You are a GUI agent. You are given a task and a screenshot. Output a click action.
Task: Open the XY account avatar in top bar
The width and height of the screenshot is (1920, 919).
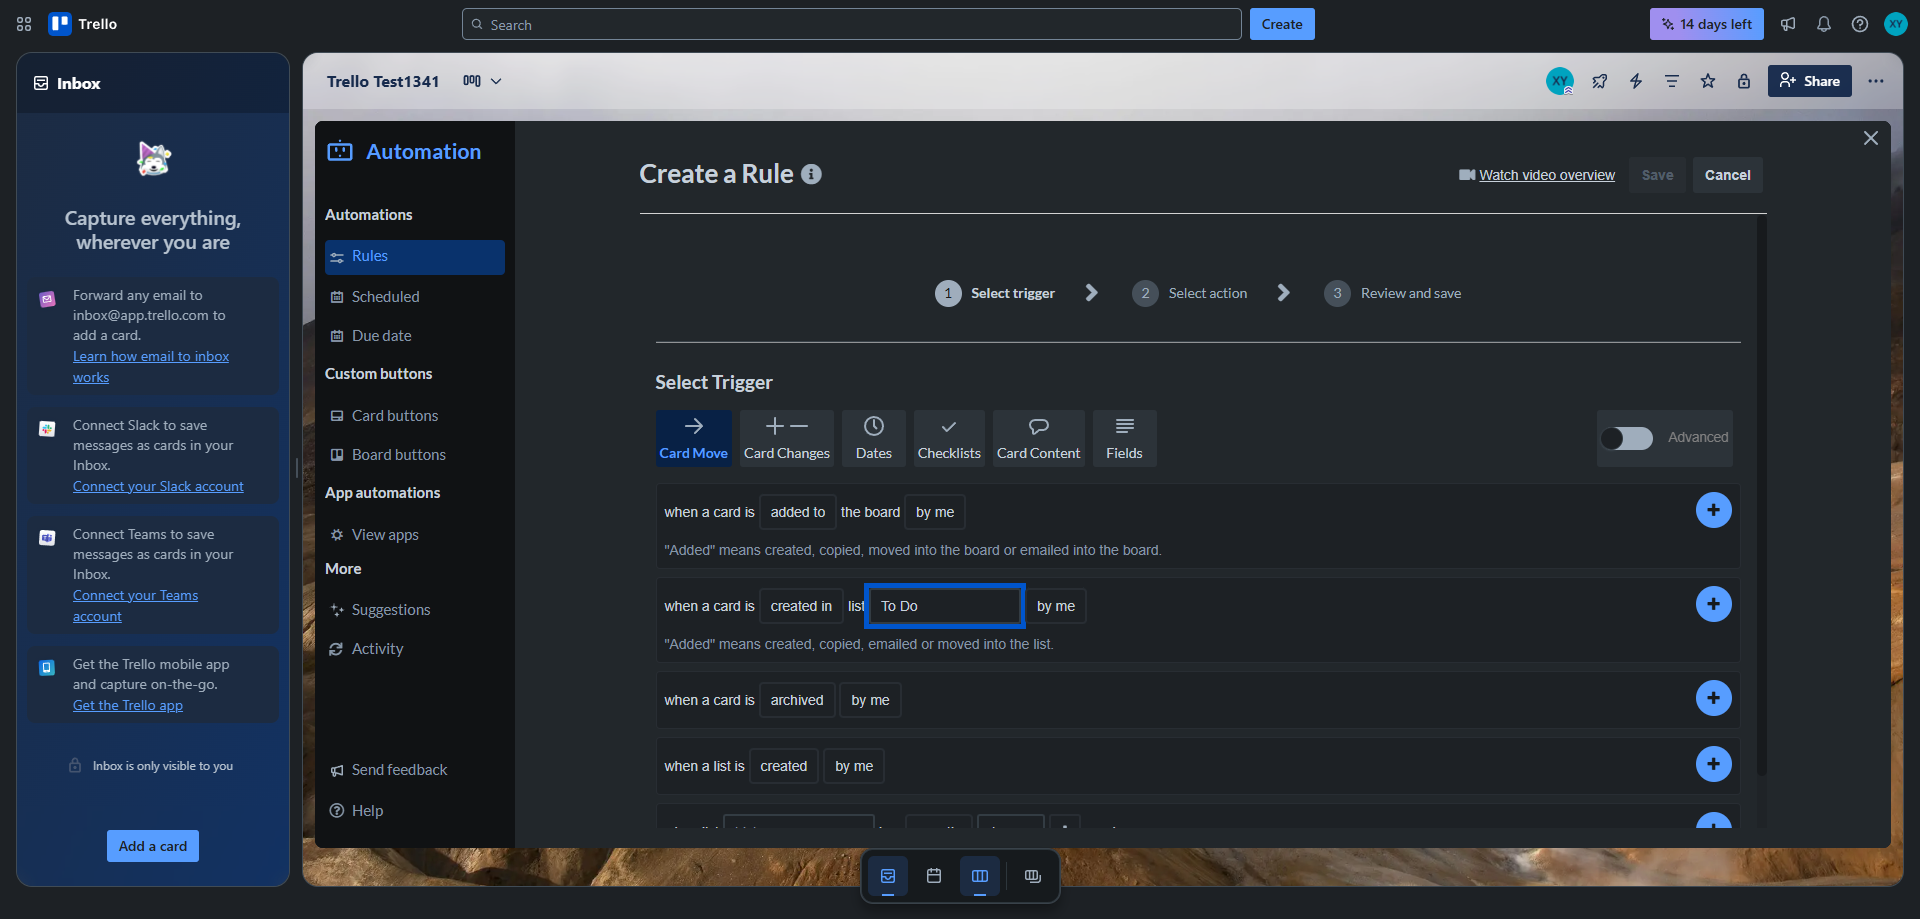(x=1896, y=24)
